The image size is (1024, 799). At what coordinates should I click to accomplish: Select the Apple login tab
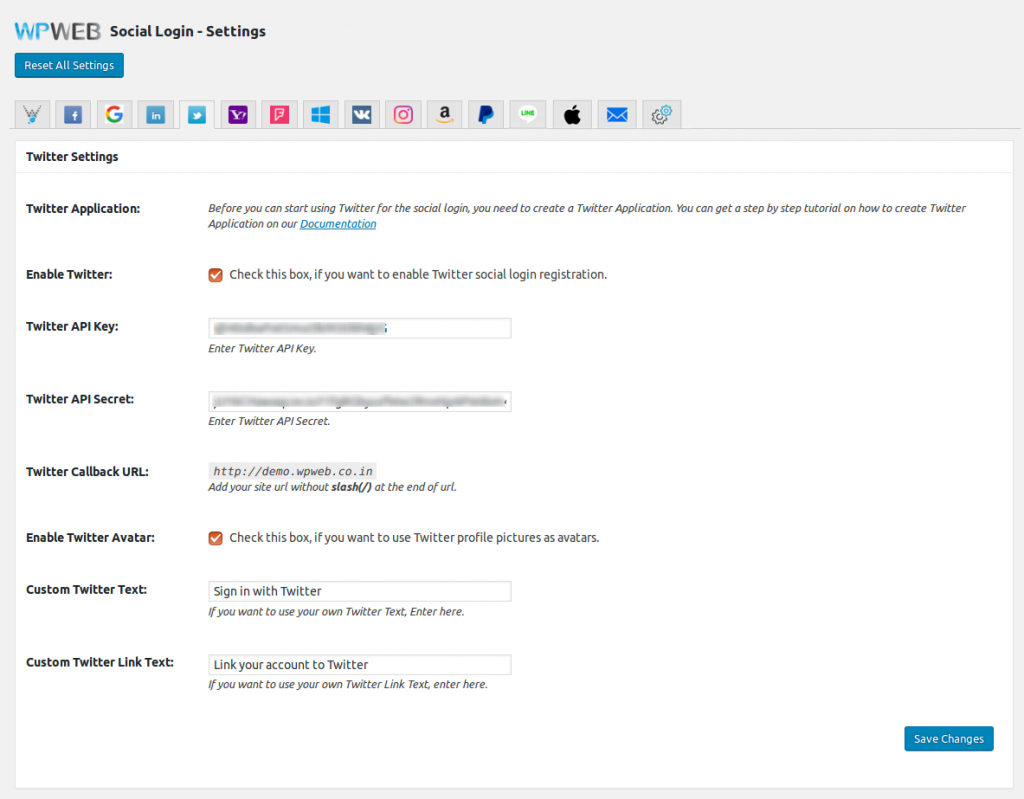[x=571, y=115]
